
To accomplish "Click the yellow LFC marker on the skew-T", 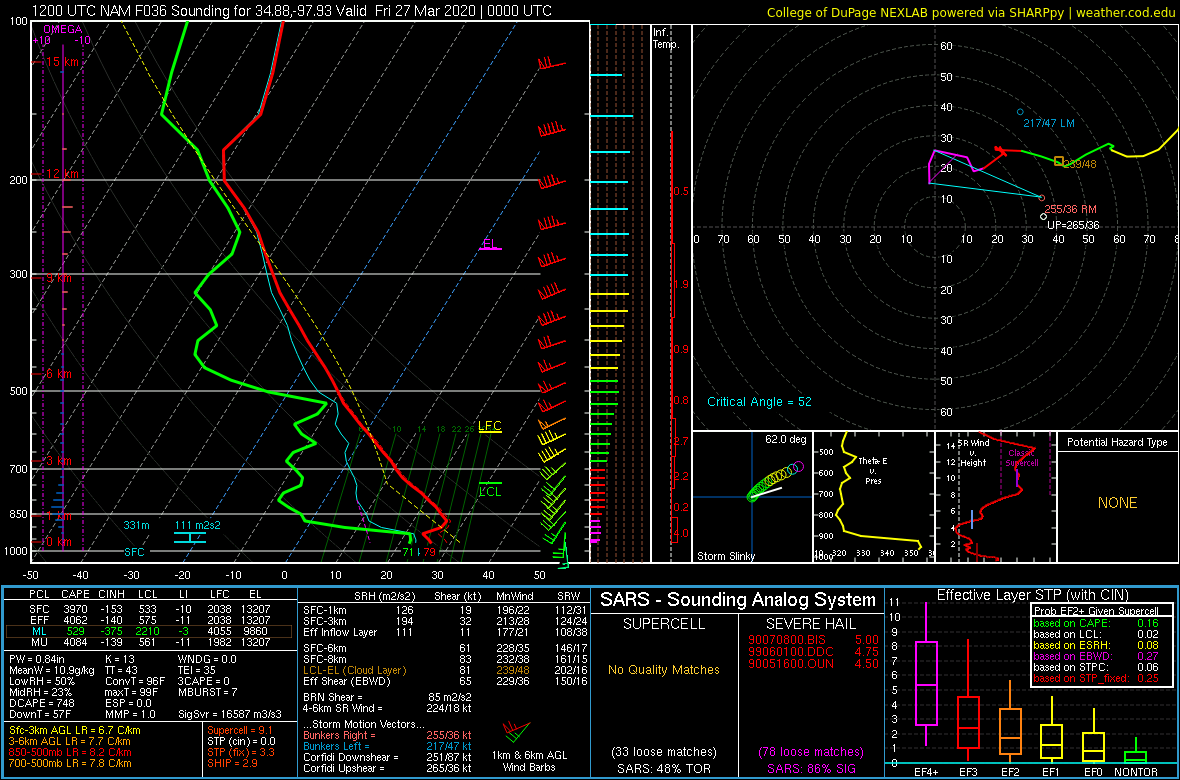I will pyautogui.click(x=490, y=426).
